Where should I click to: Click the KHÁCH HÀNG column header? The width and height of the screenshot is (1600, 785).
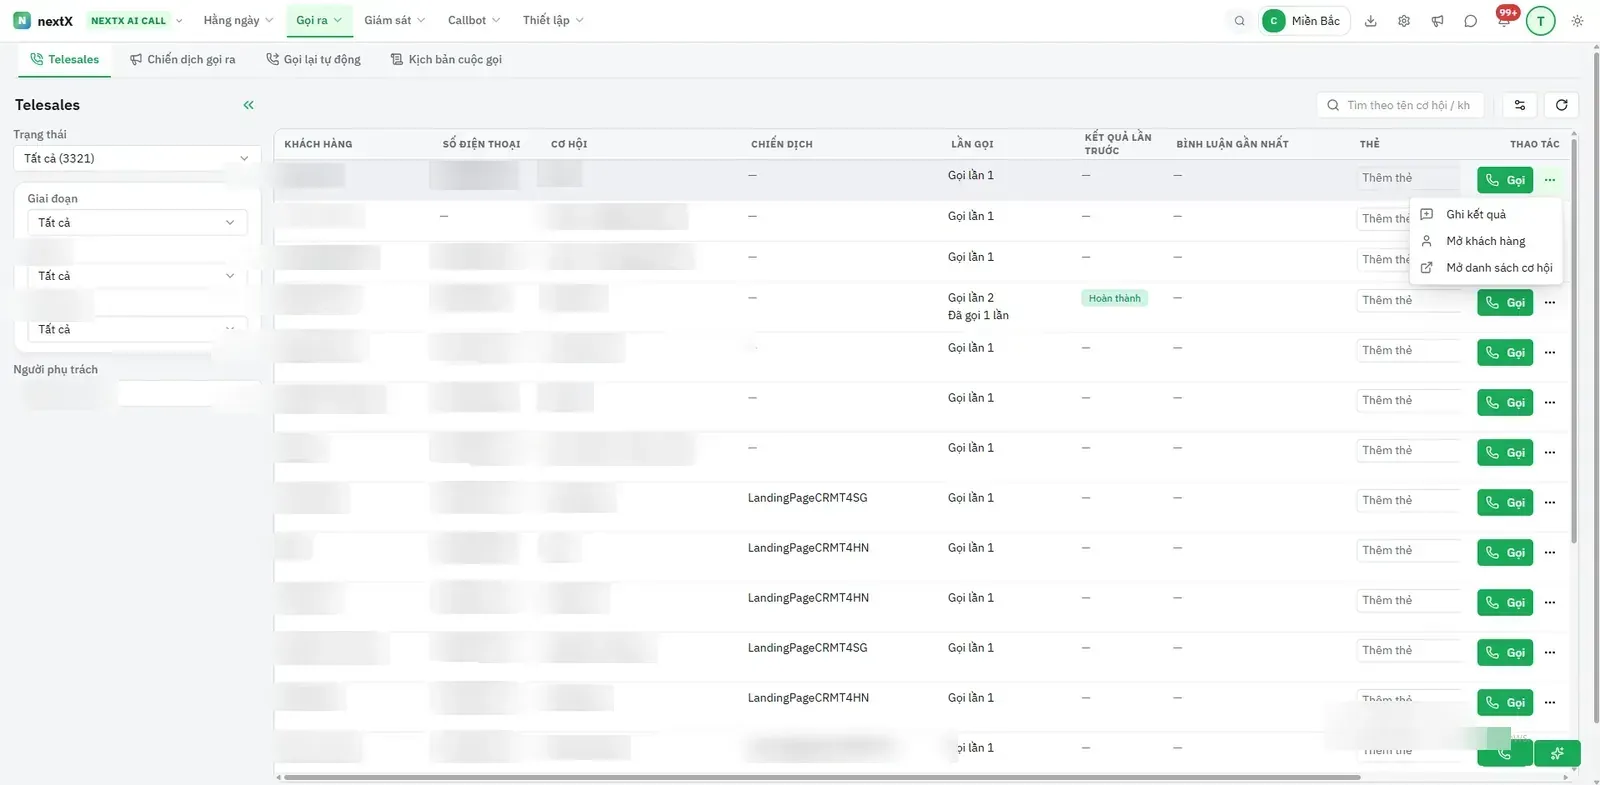318,144
